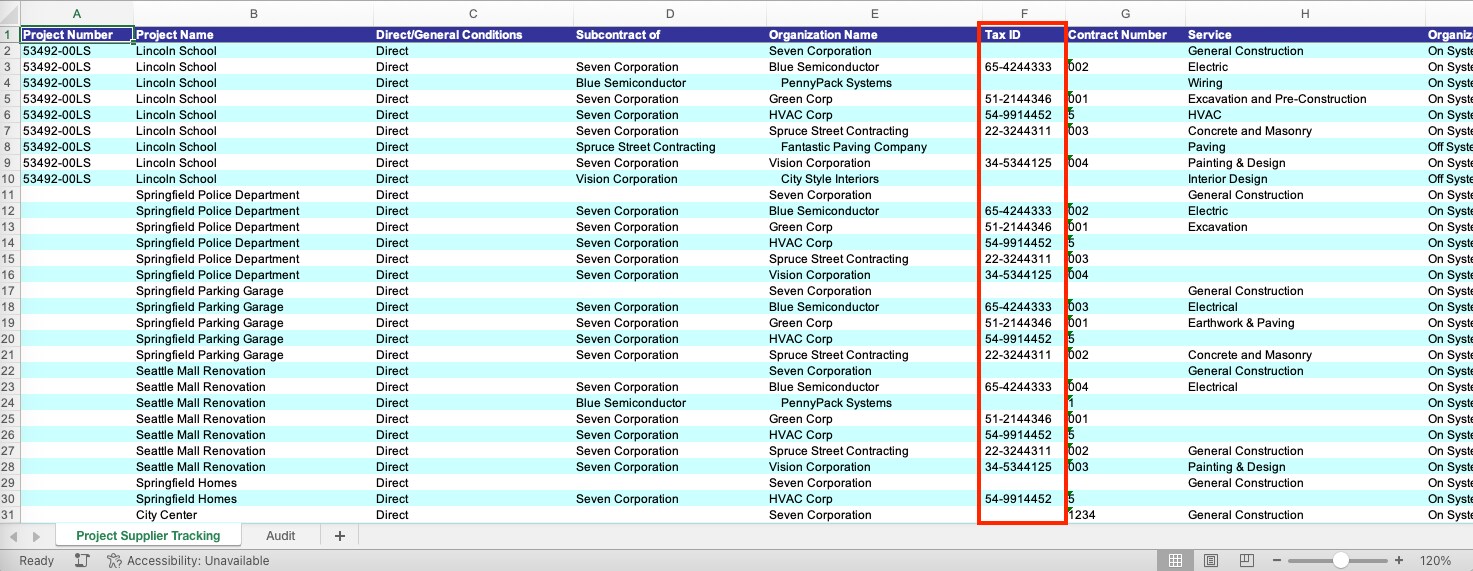Click Seattle Mall Renovation in row 22

pos(201,371)
